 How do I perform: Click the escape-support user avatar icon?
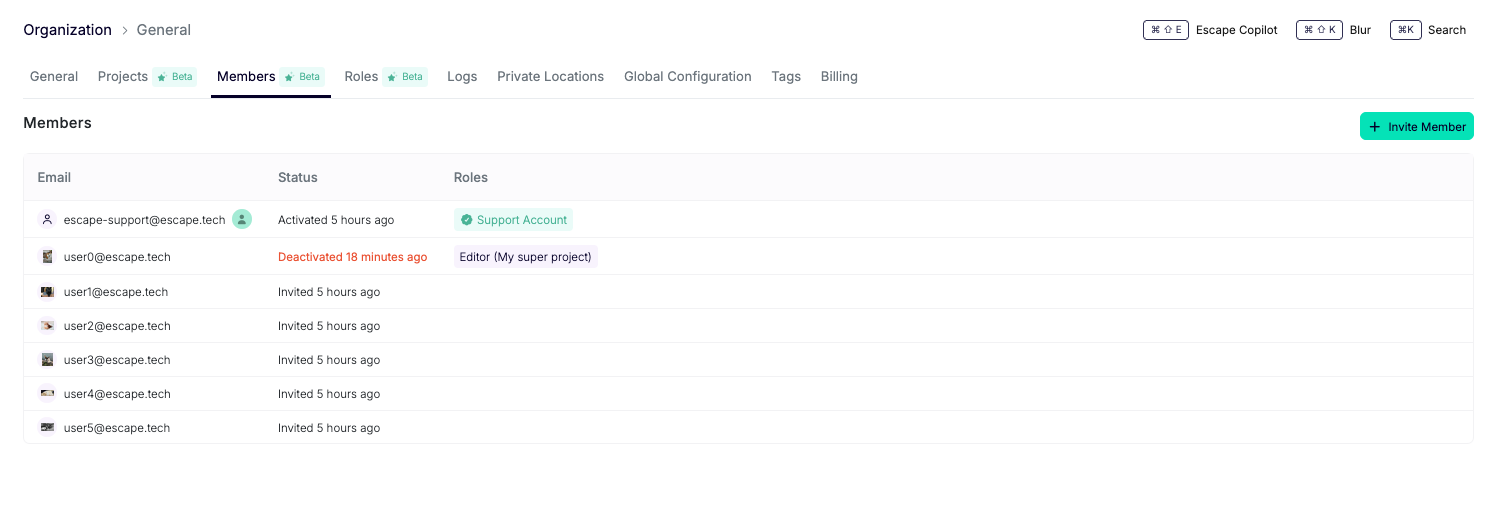(x=47, y=219)
